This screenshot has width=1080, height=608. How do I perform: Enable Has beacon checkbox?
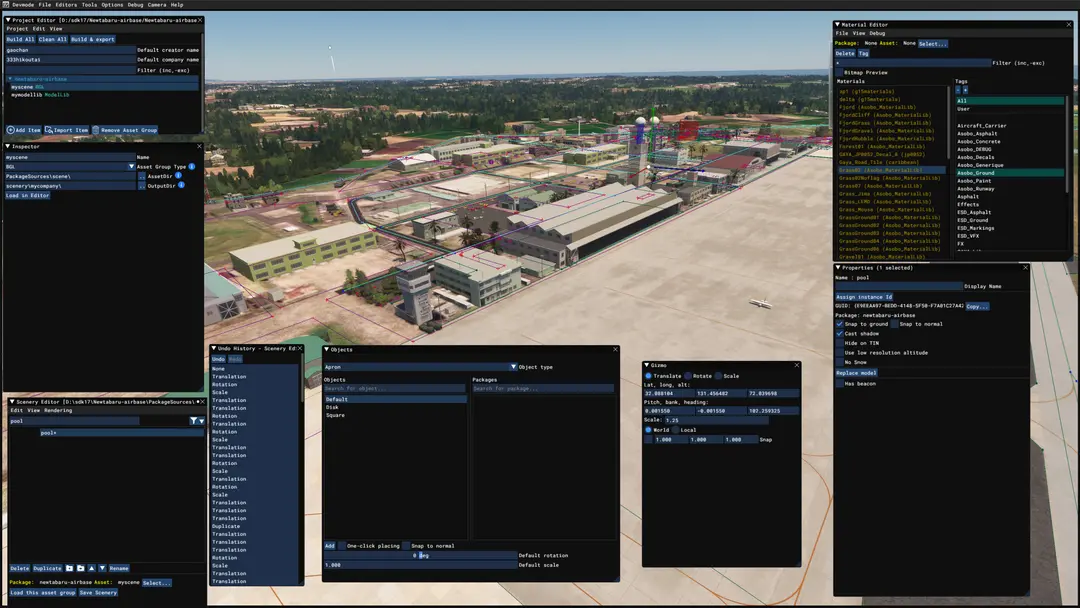click(x=839, y=384)
